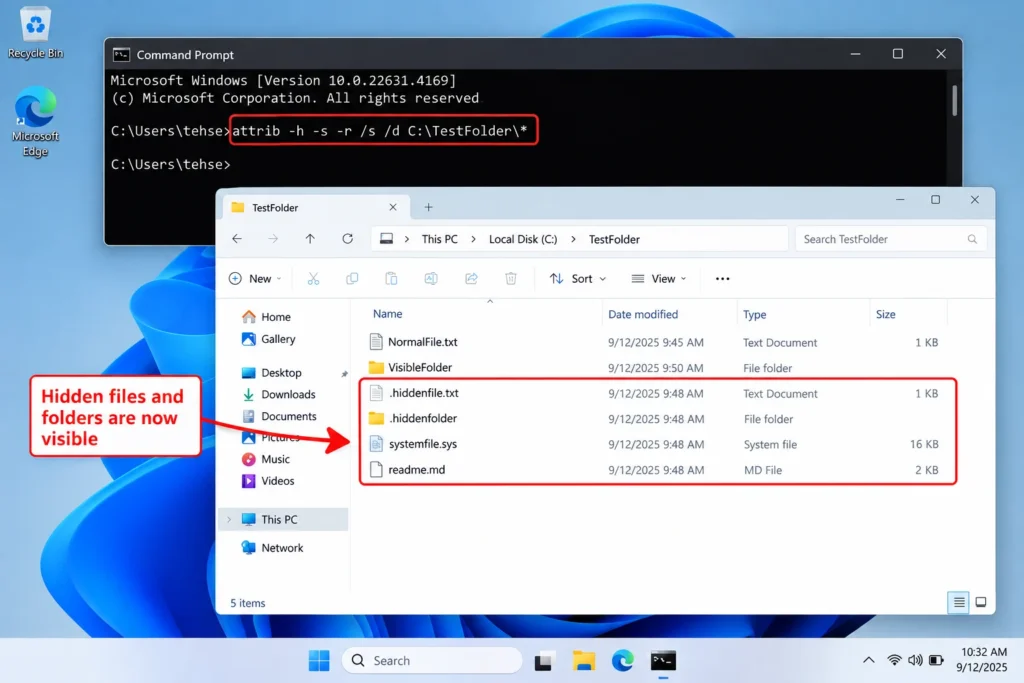Click the Share icon in Explorer toolbar
1024x683 pixels.
click(x=471, y=279)
